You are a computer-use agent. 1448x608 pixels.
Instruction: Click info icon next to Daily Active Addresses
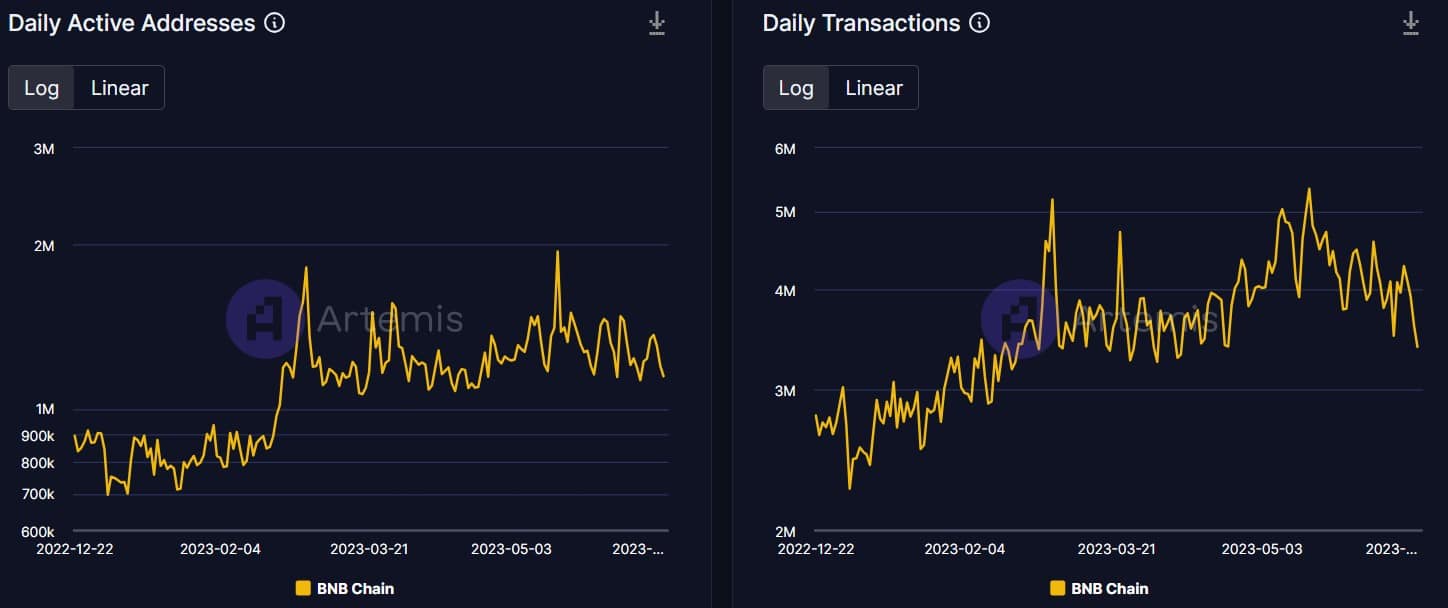274,23
